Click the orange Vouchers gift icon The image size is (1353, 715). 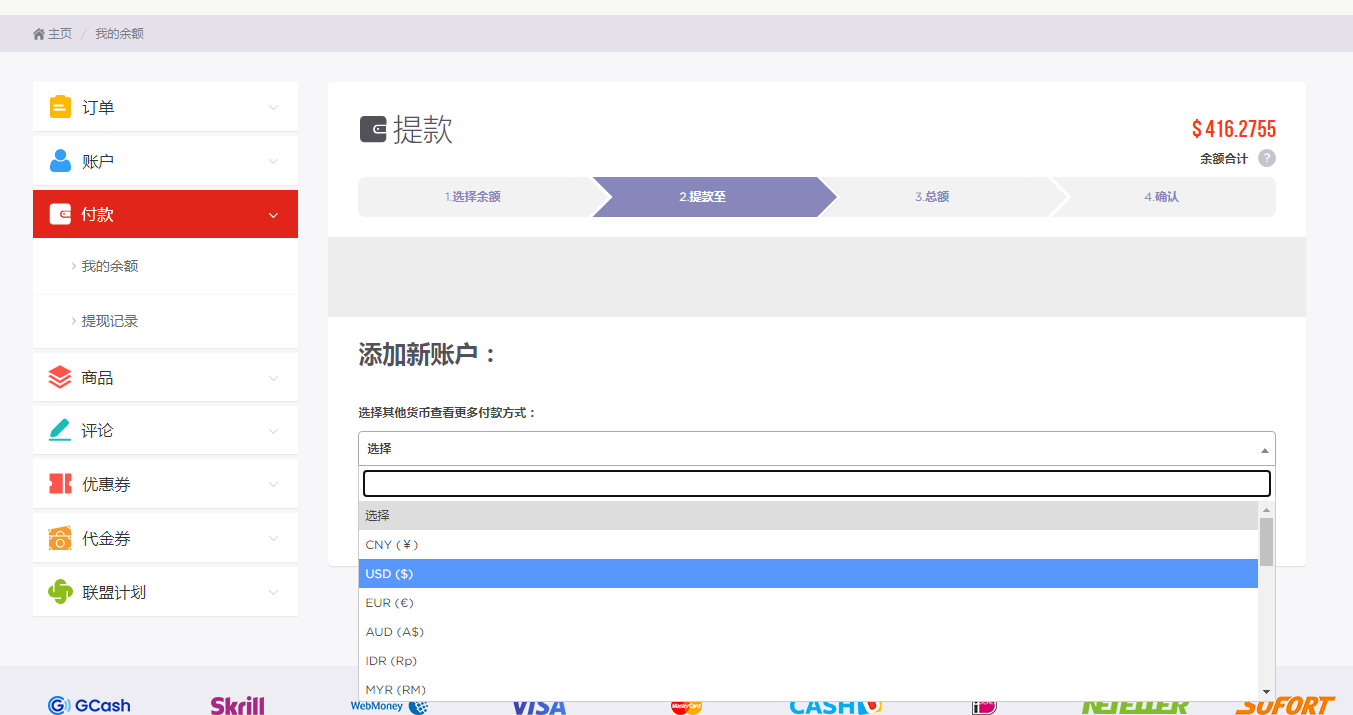(60, 538)
